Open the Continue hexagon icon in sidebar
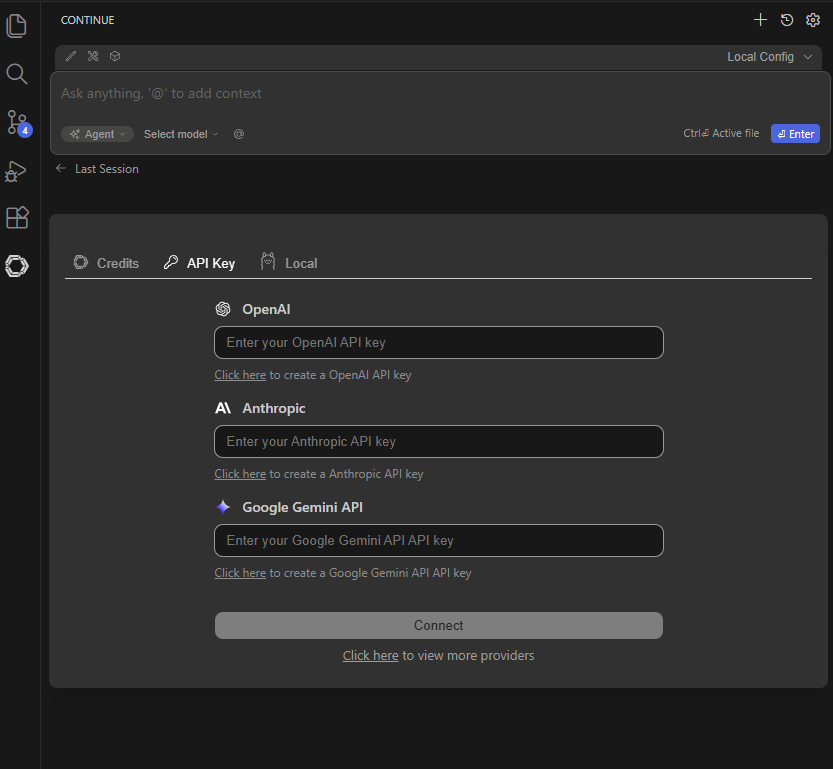 click(x=16, y=266)
